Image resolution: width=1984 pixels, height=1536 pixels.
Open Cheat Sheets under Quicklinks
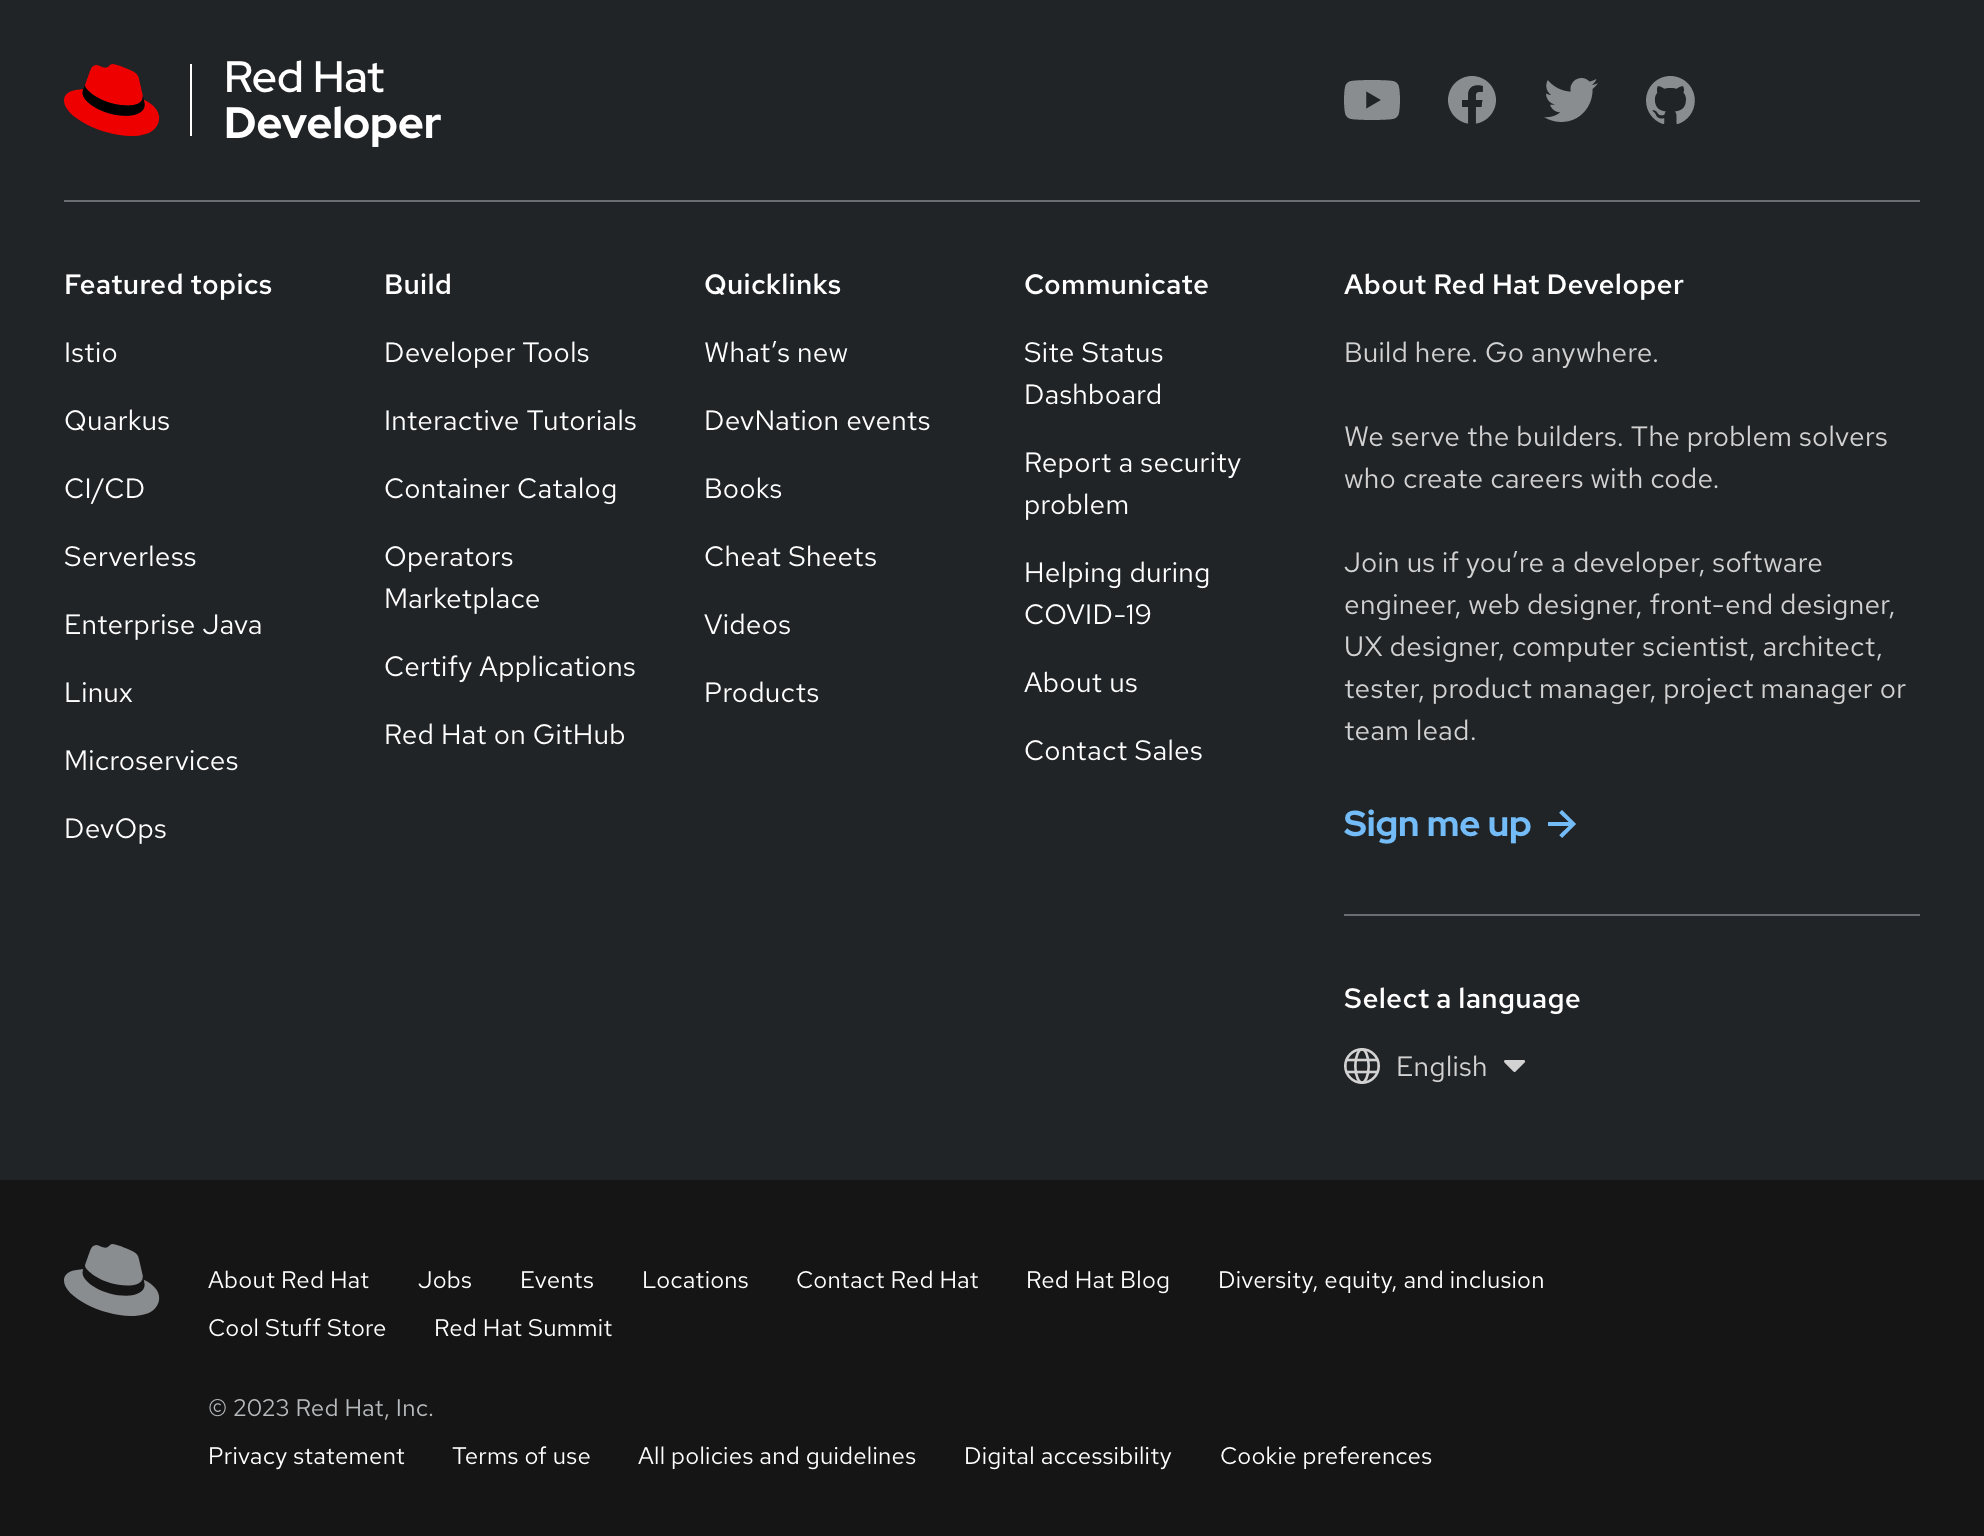[790, 556]
